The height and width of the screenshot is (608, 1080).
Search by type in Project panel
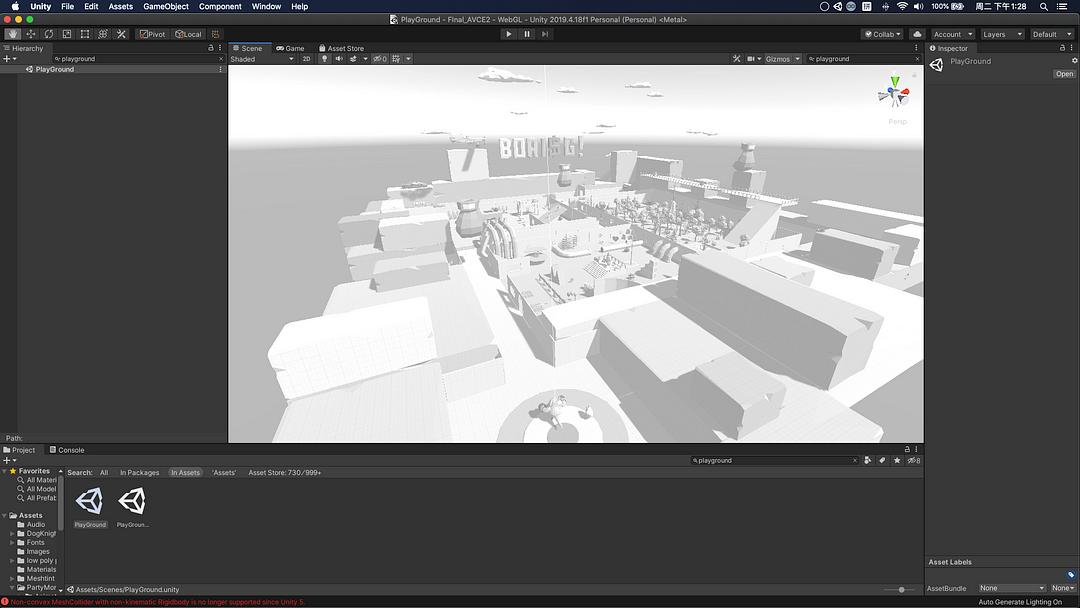pos(867,460)
